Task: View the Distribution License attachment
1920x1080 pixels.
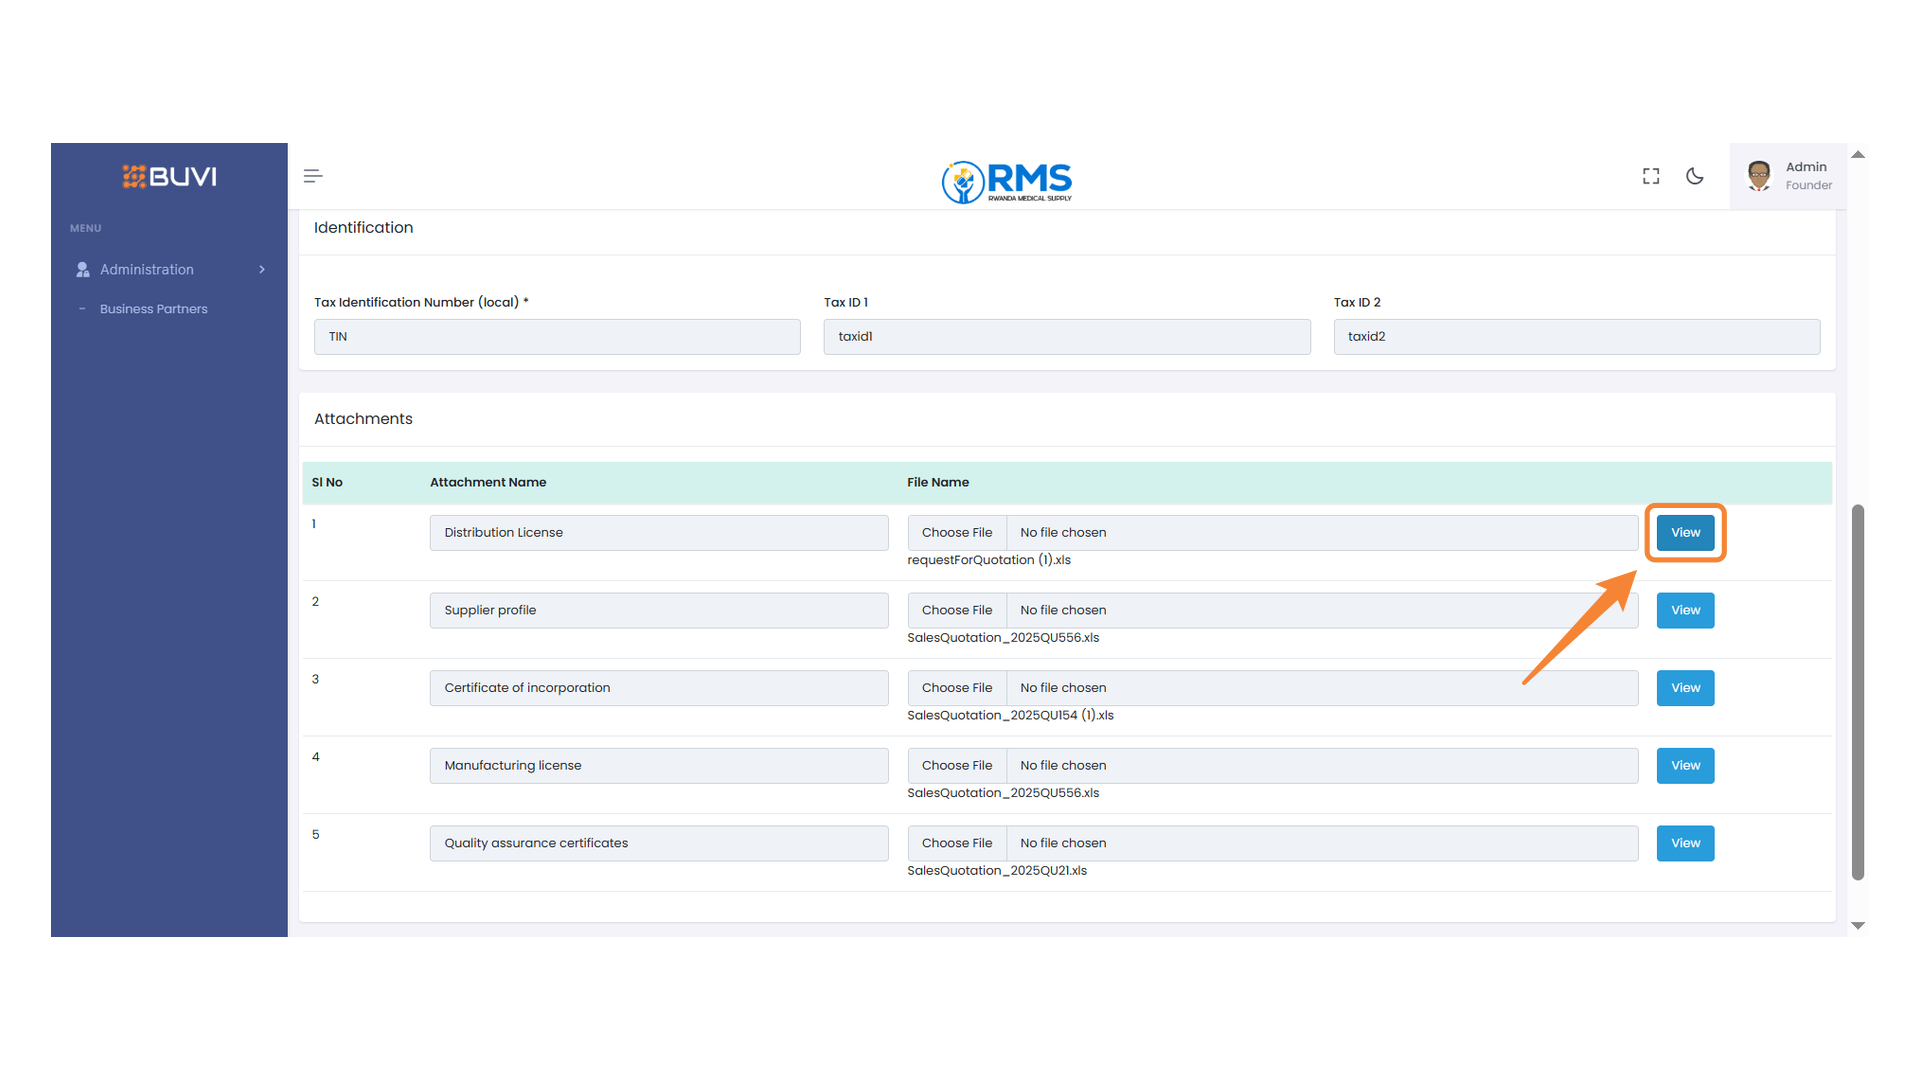Action: (1685, 532)
